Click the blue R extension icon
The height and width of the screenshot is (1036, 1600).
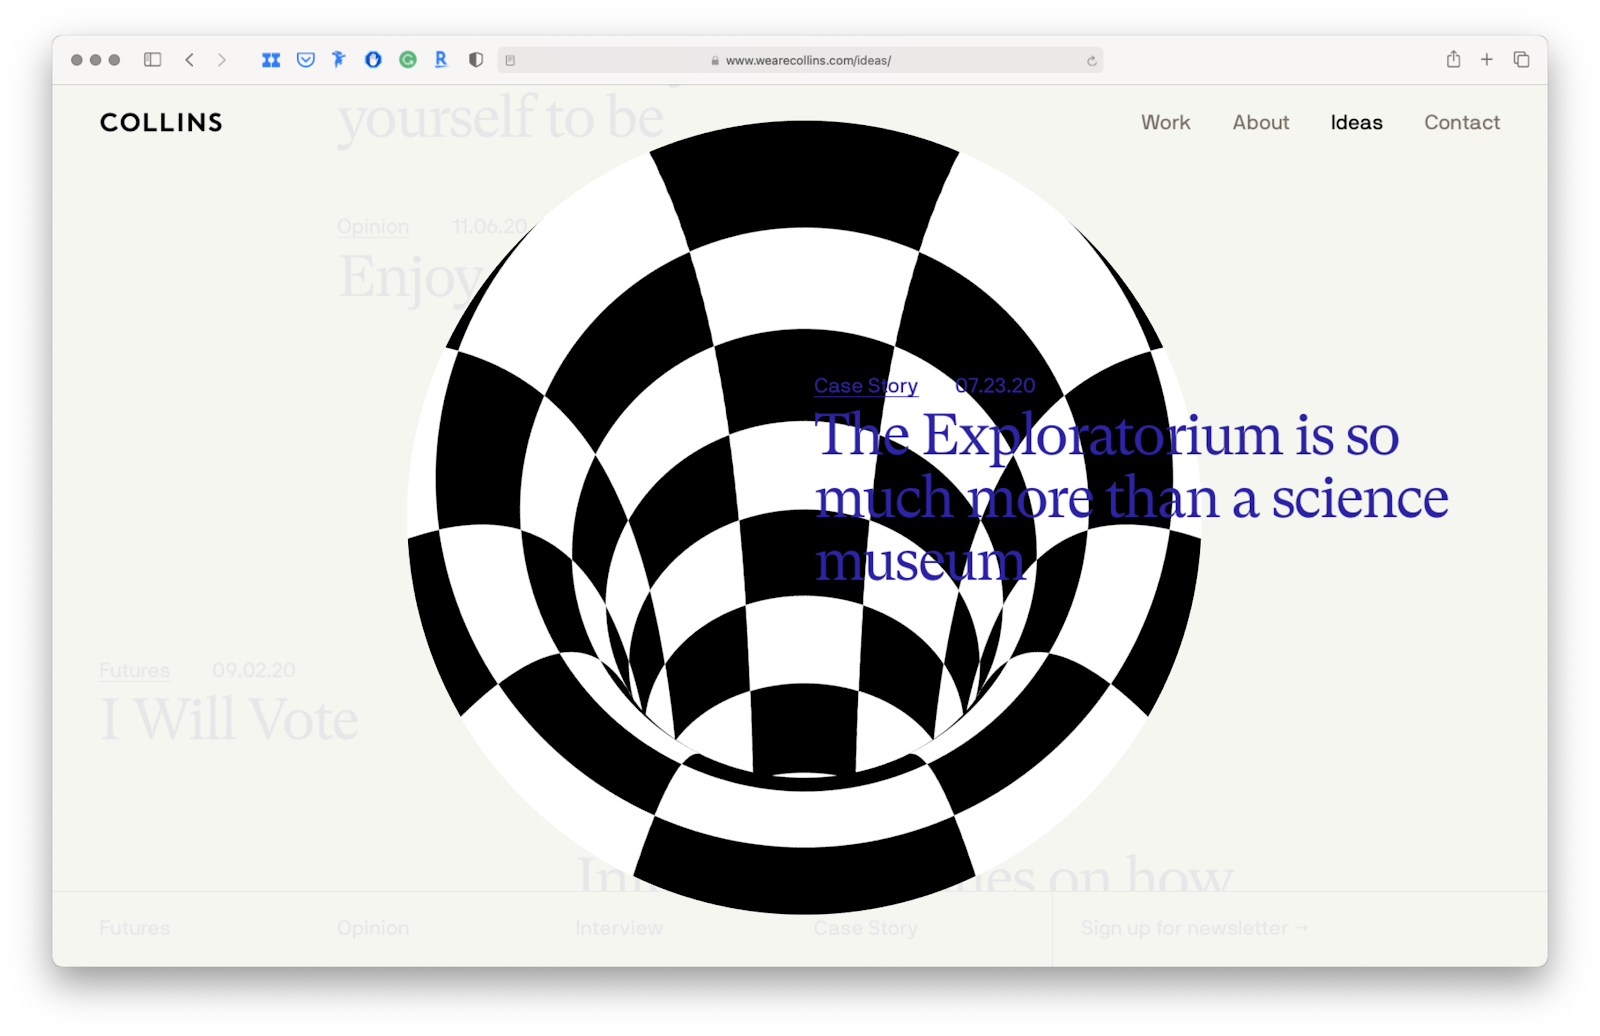[x=441, y=60]
